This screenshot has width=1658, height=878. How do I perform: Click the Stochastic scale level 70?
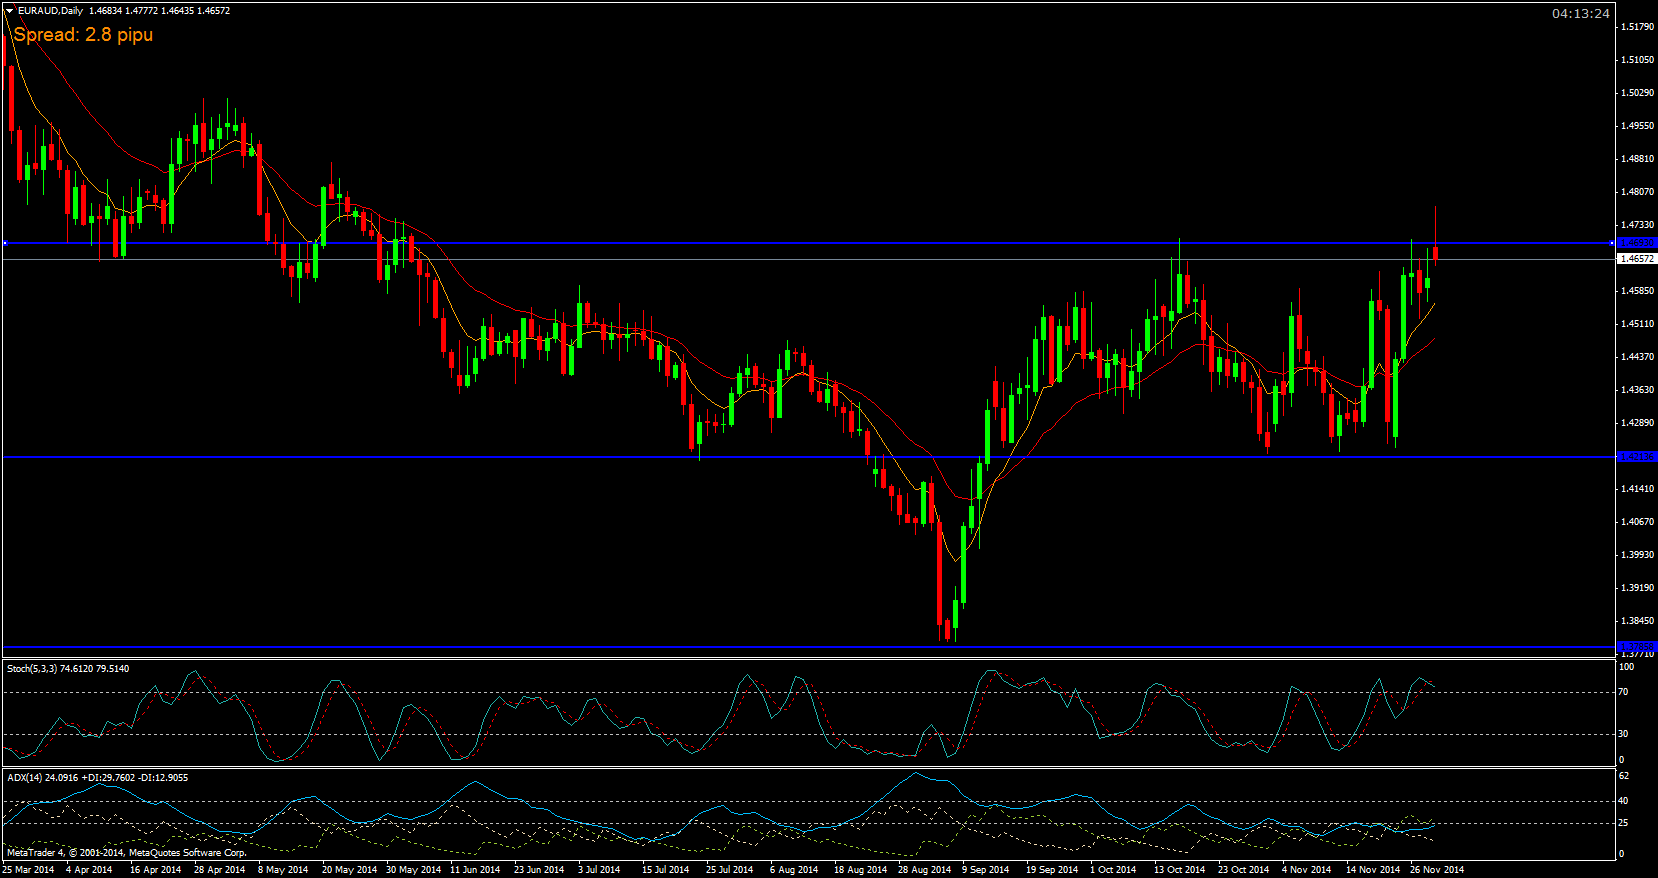(x=1624, y=692)
